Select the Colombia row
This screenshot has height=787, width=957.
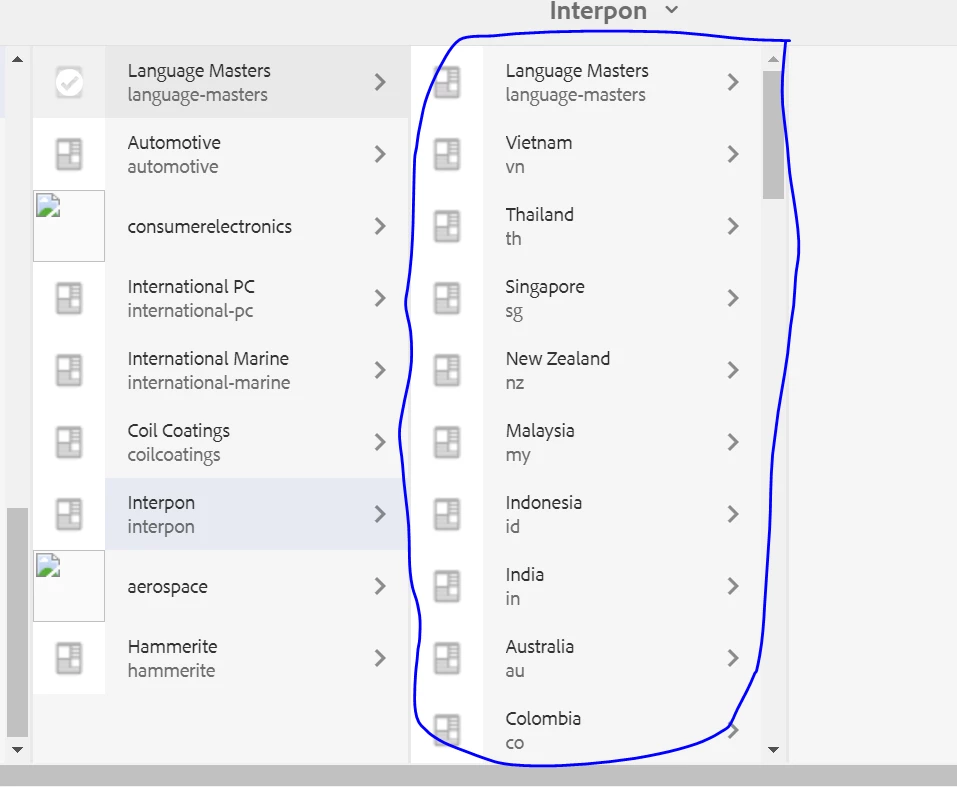(x=586, y=730)
